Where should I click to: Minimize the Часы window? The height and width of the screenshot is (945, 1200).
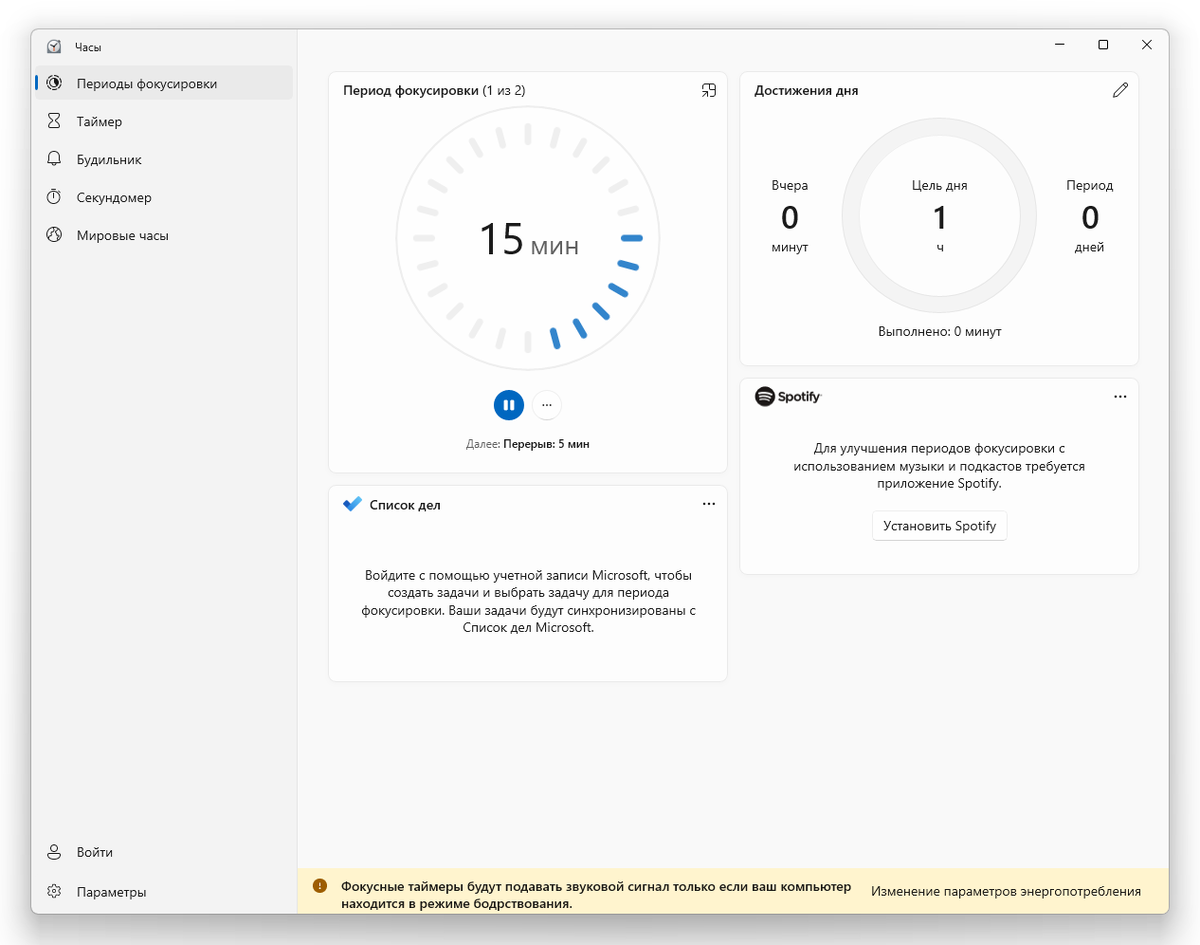point(1059,45)
